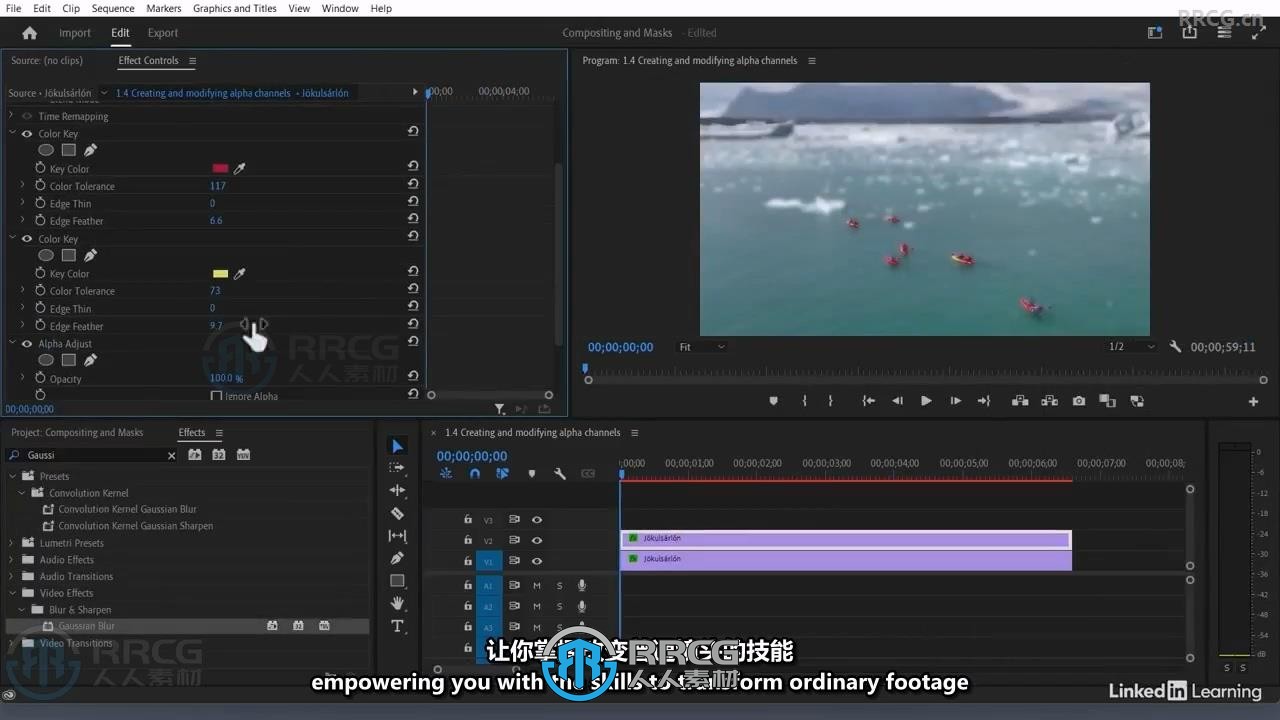Open Program Monitor settings wrench
The height and width of the screenshot is (720, 1280).
point(1175,347)
